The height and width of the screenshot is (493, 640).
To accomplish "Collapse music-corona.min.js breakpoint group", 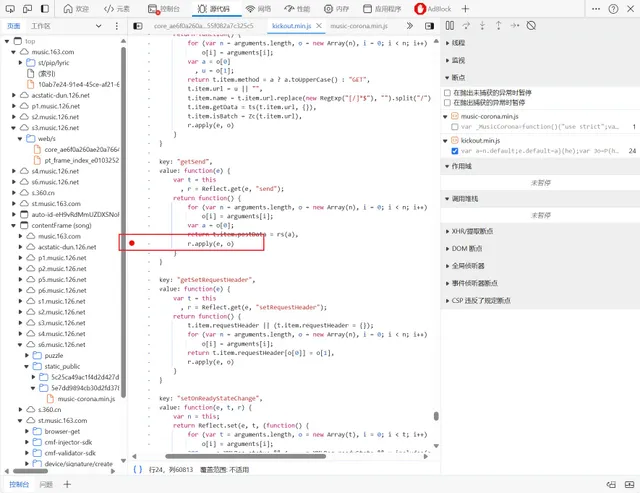I will pos(445,117).
